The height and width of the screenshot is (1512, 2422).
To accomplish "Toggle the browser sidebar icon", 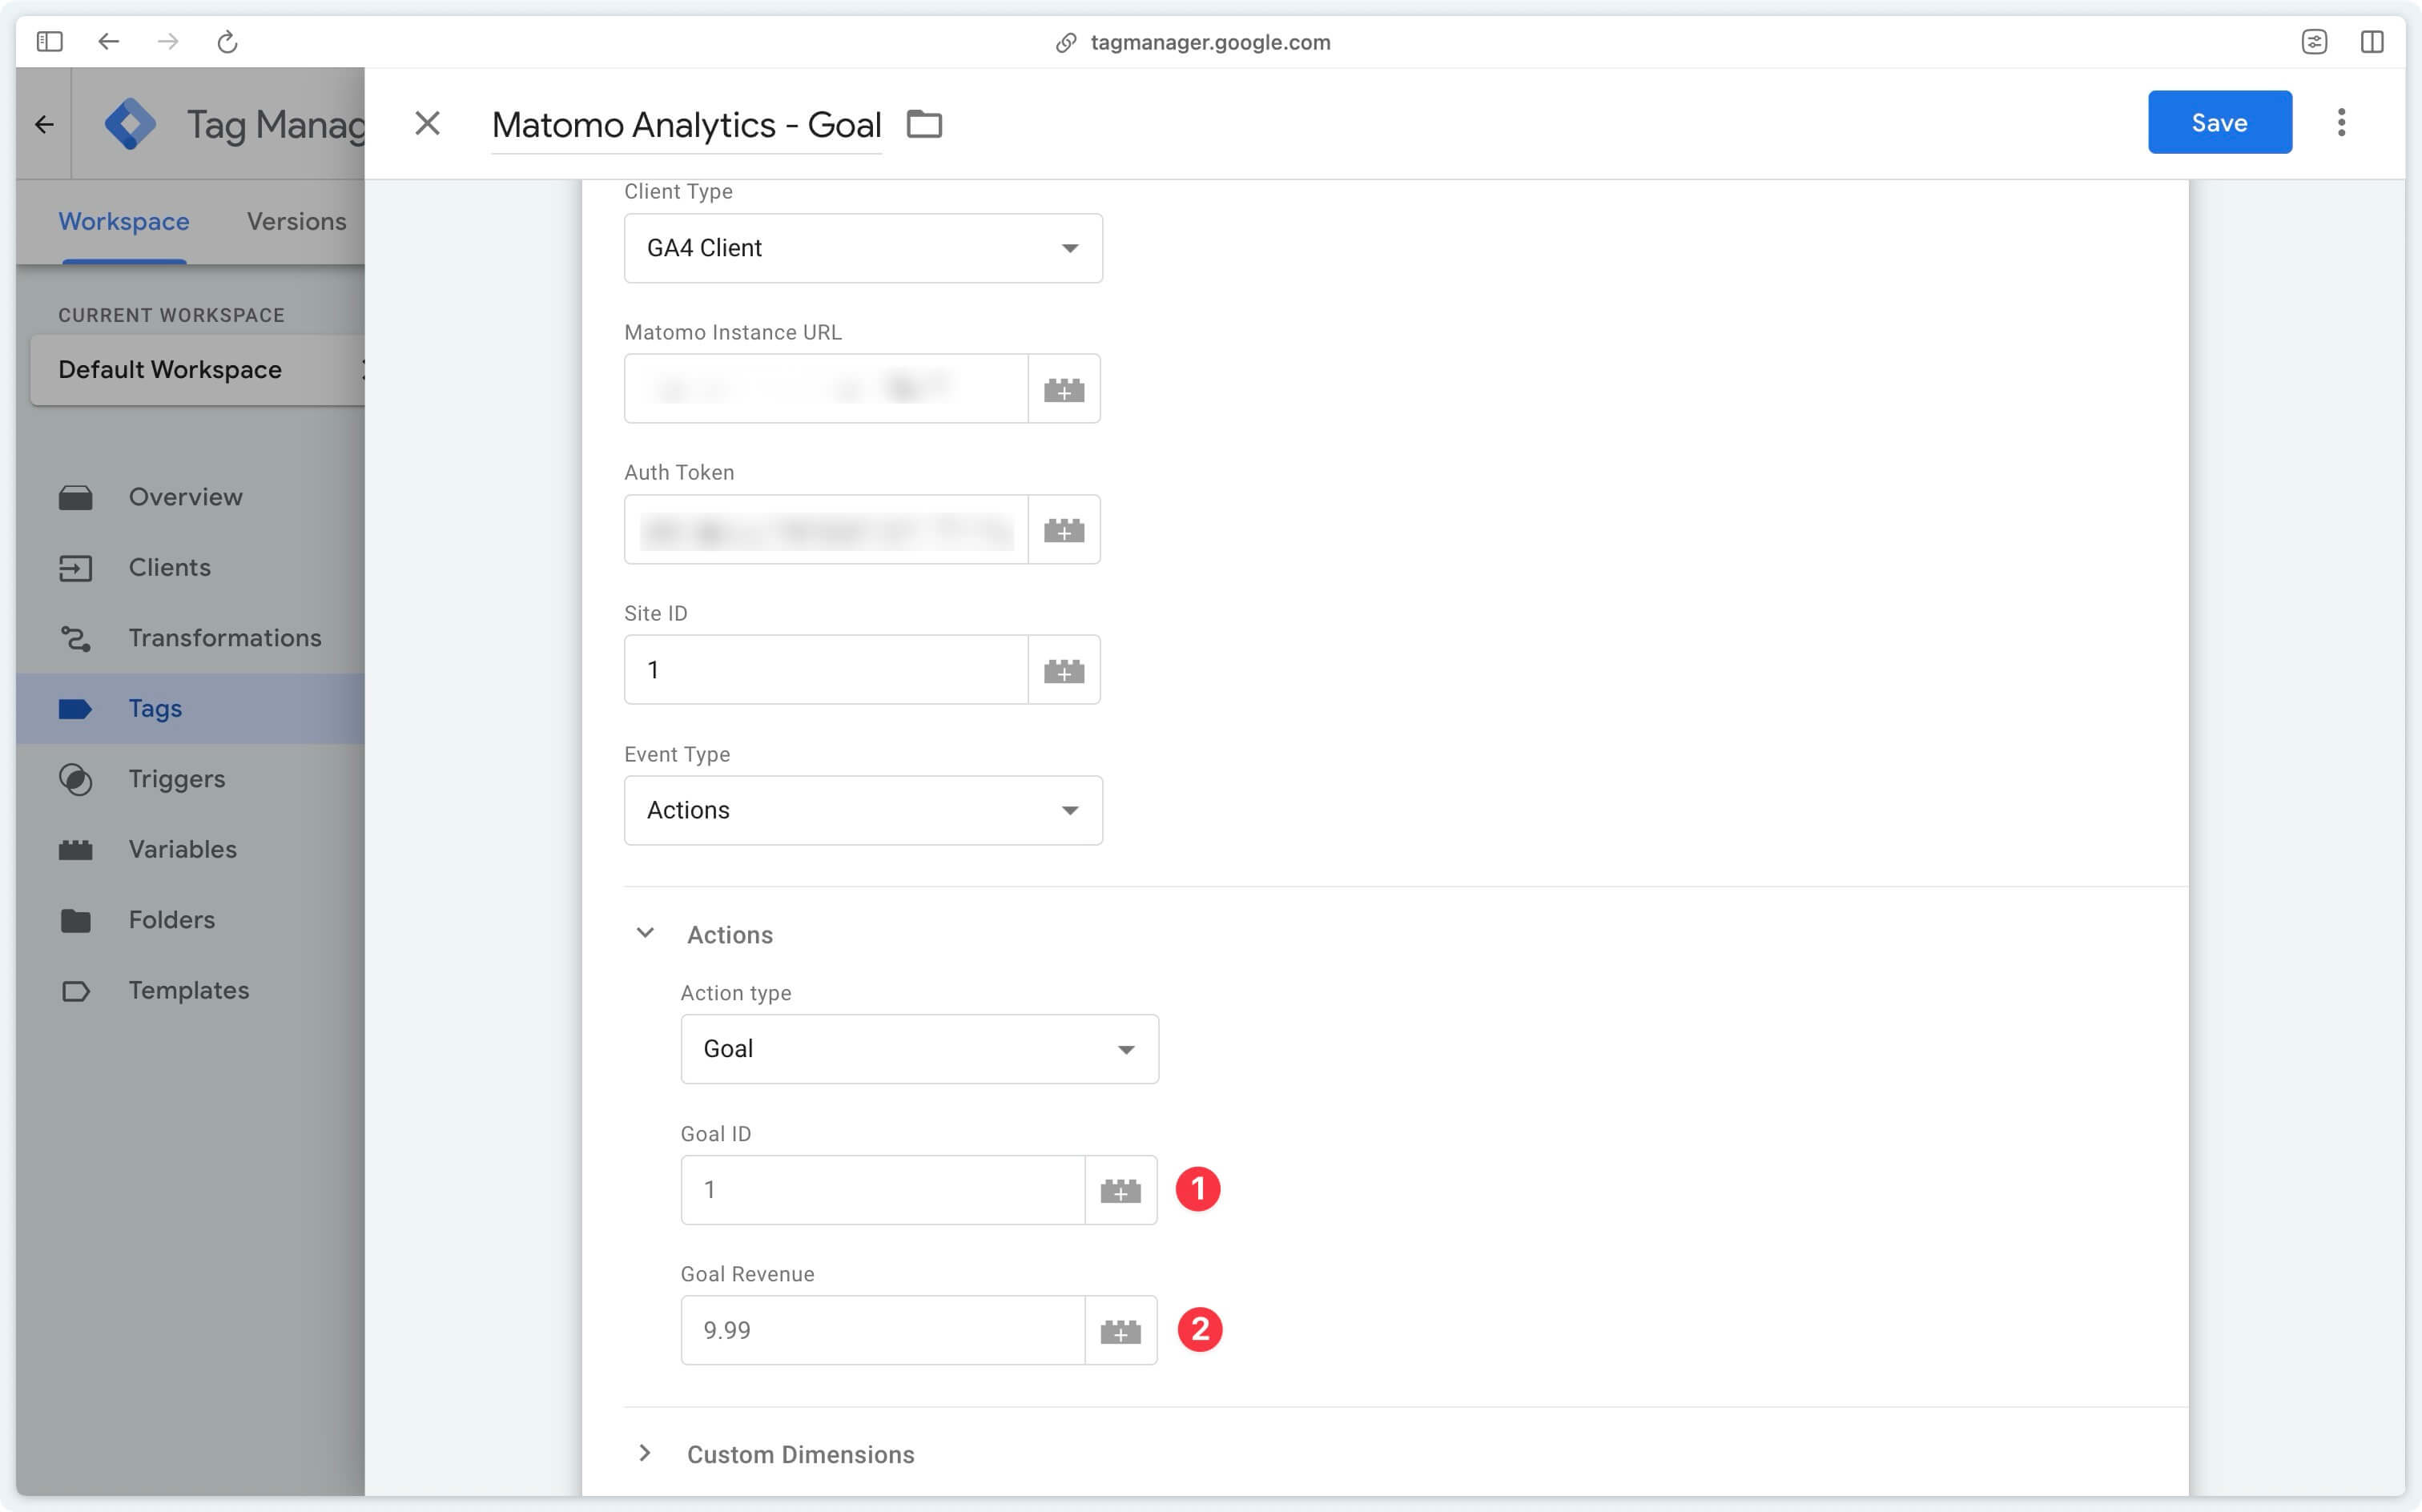I will tap(49, 42).
